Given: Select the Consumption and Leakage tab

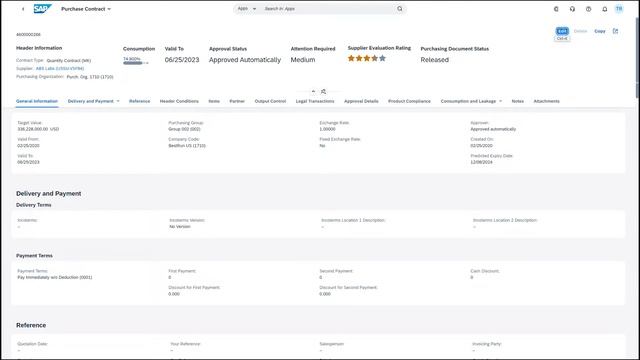Looking at the screenshot, I should (468, 101).
